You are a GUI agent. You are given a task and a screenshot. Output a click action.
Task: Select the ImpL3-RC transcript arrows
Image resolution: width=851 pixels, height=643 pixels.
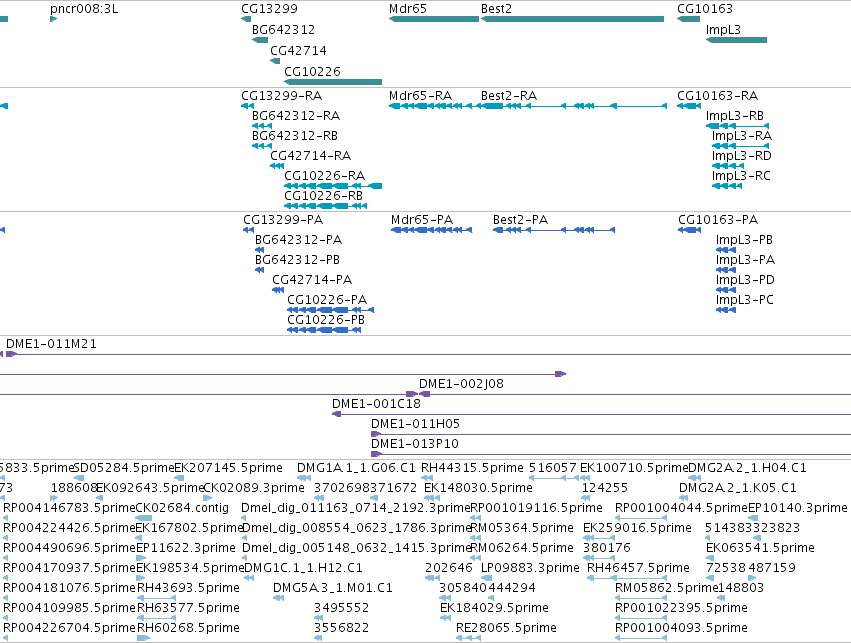point(727,186)
